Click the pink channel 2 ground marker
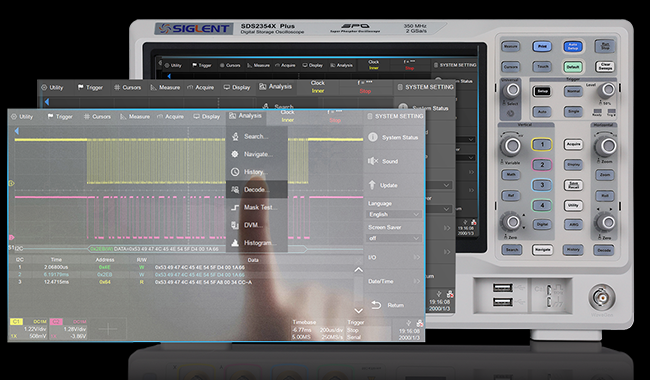This screenshot has width=650, height=380. point(11,237)
